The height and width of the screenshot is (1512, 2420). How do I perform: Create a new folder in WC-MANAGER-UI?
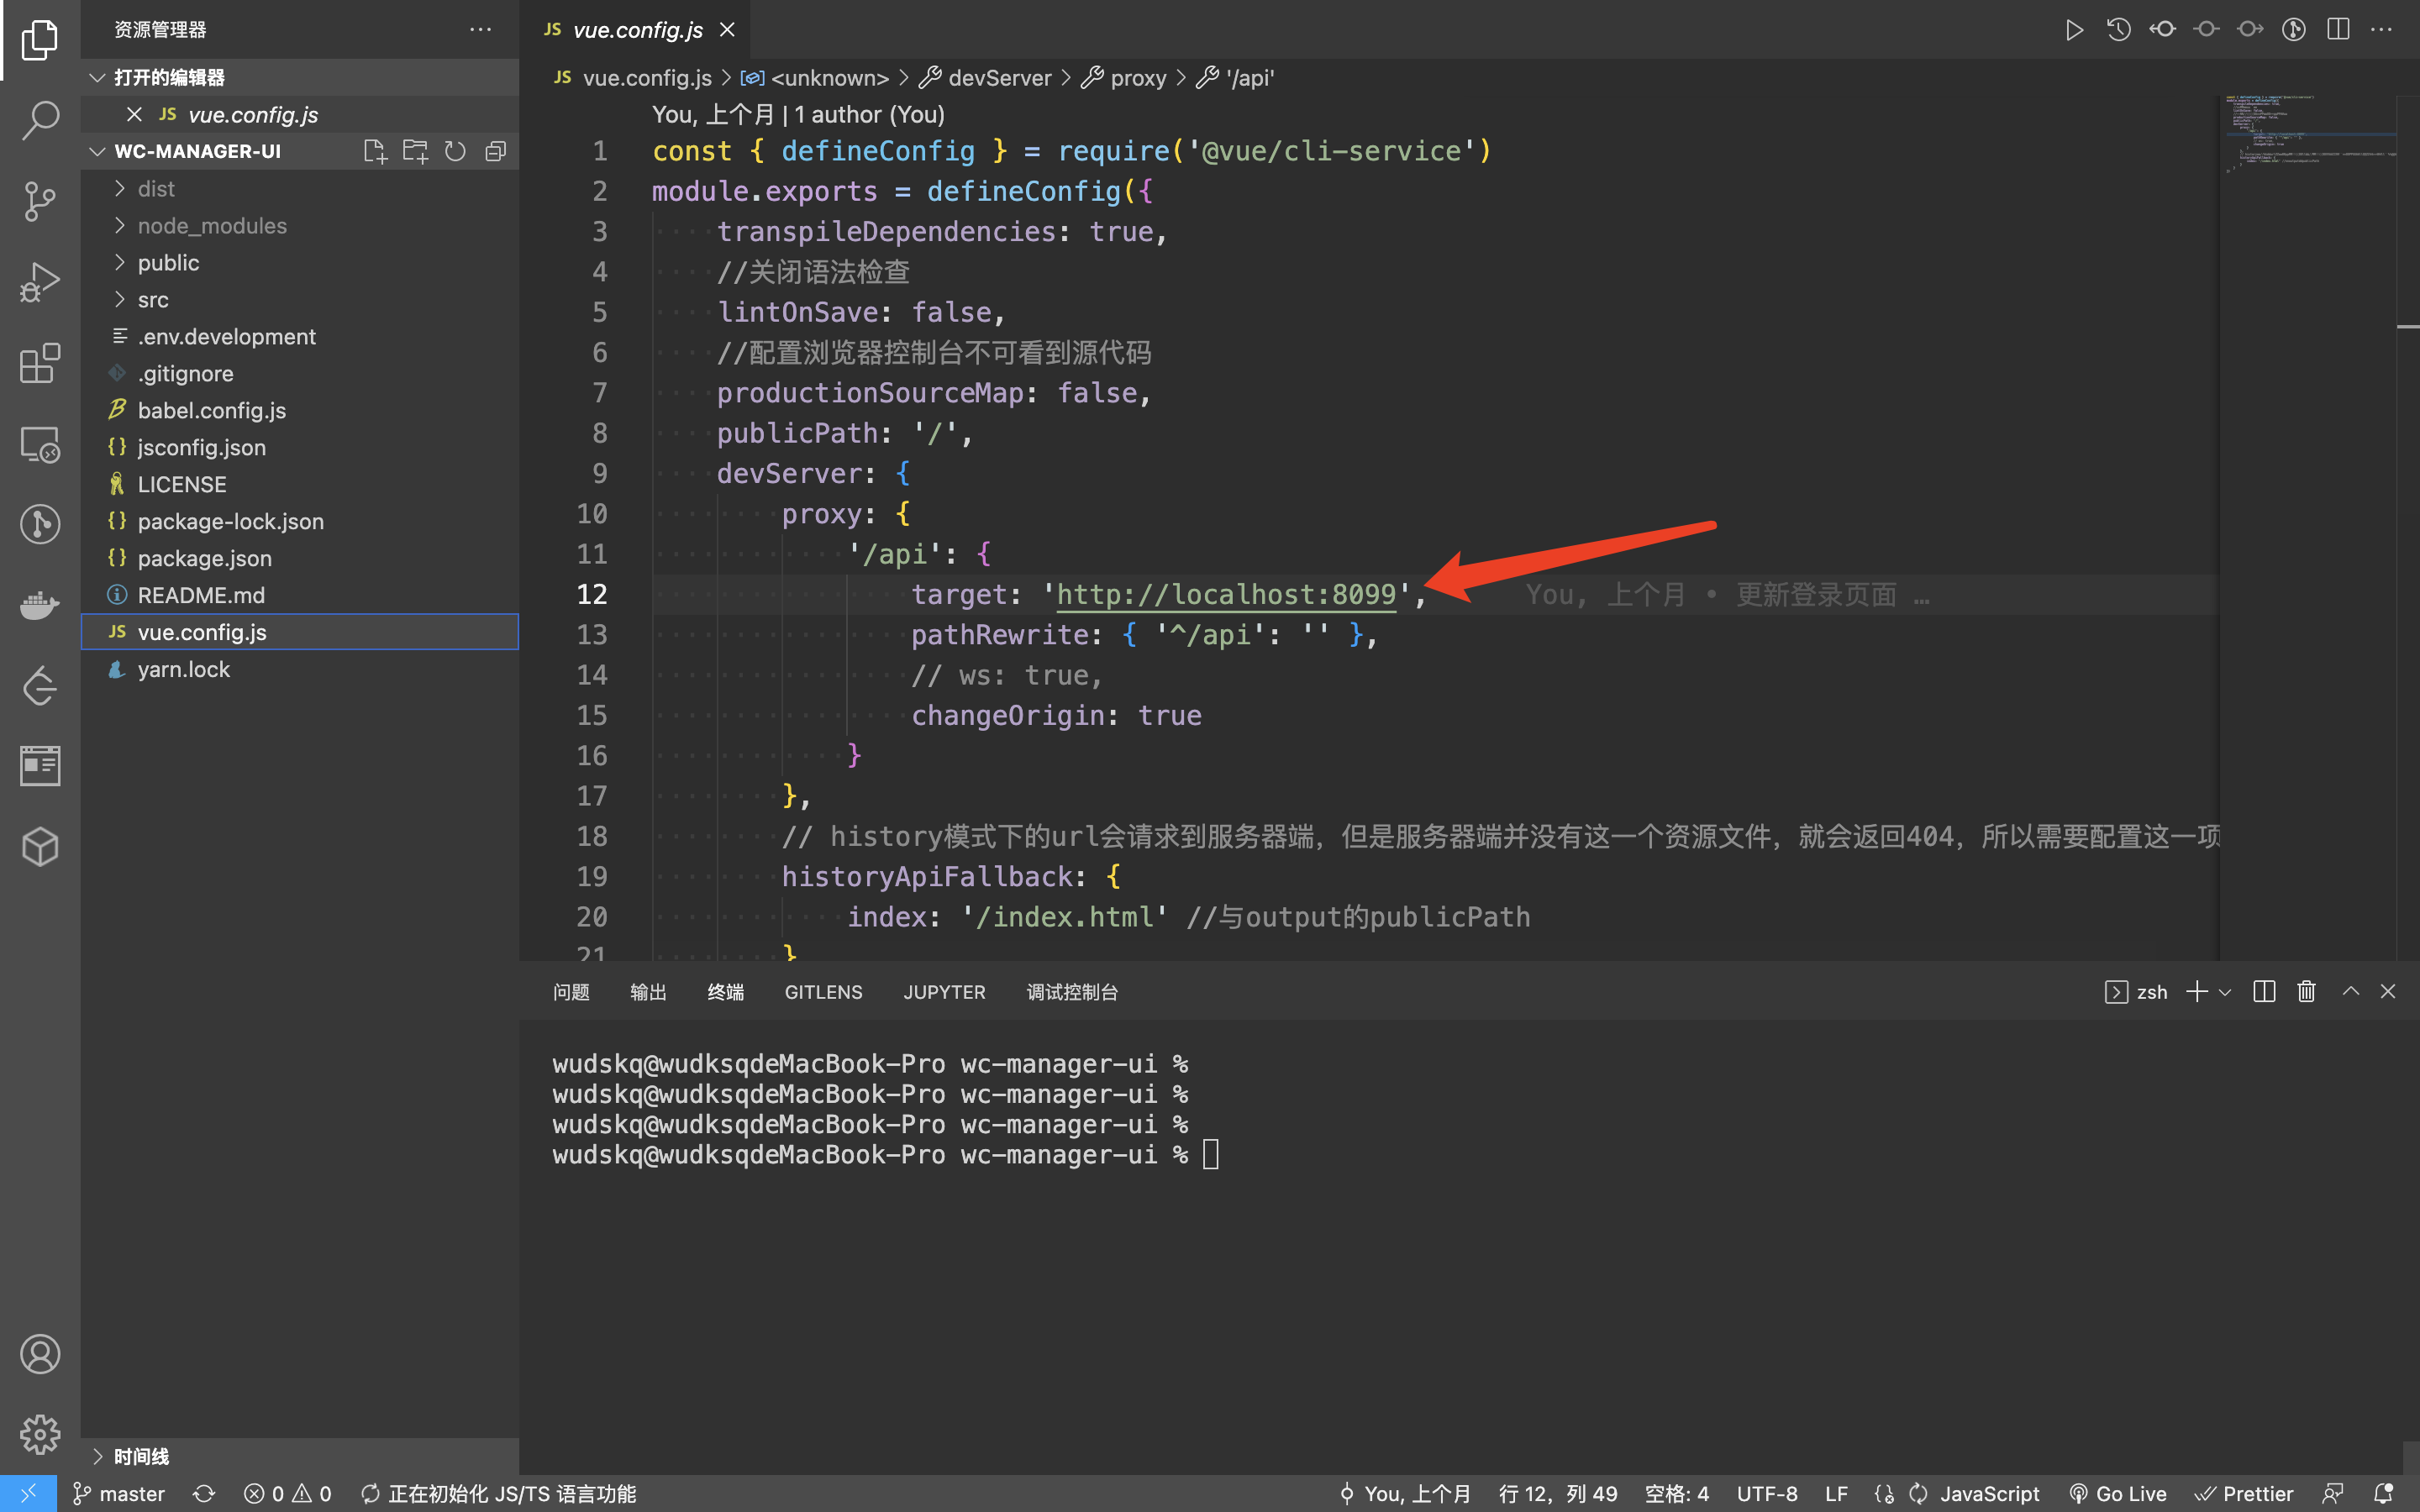(x=415, y=151)
